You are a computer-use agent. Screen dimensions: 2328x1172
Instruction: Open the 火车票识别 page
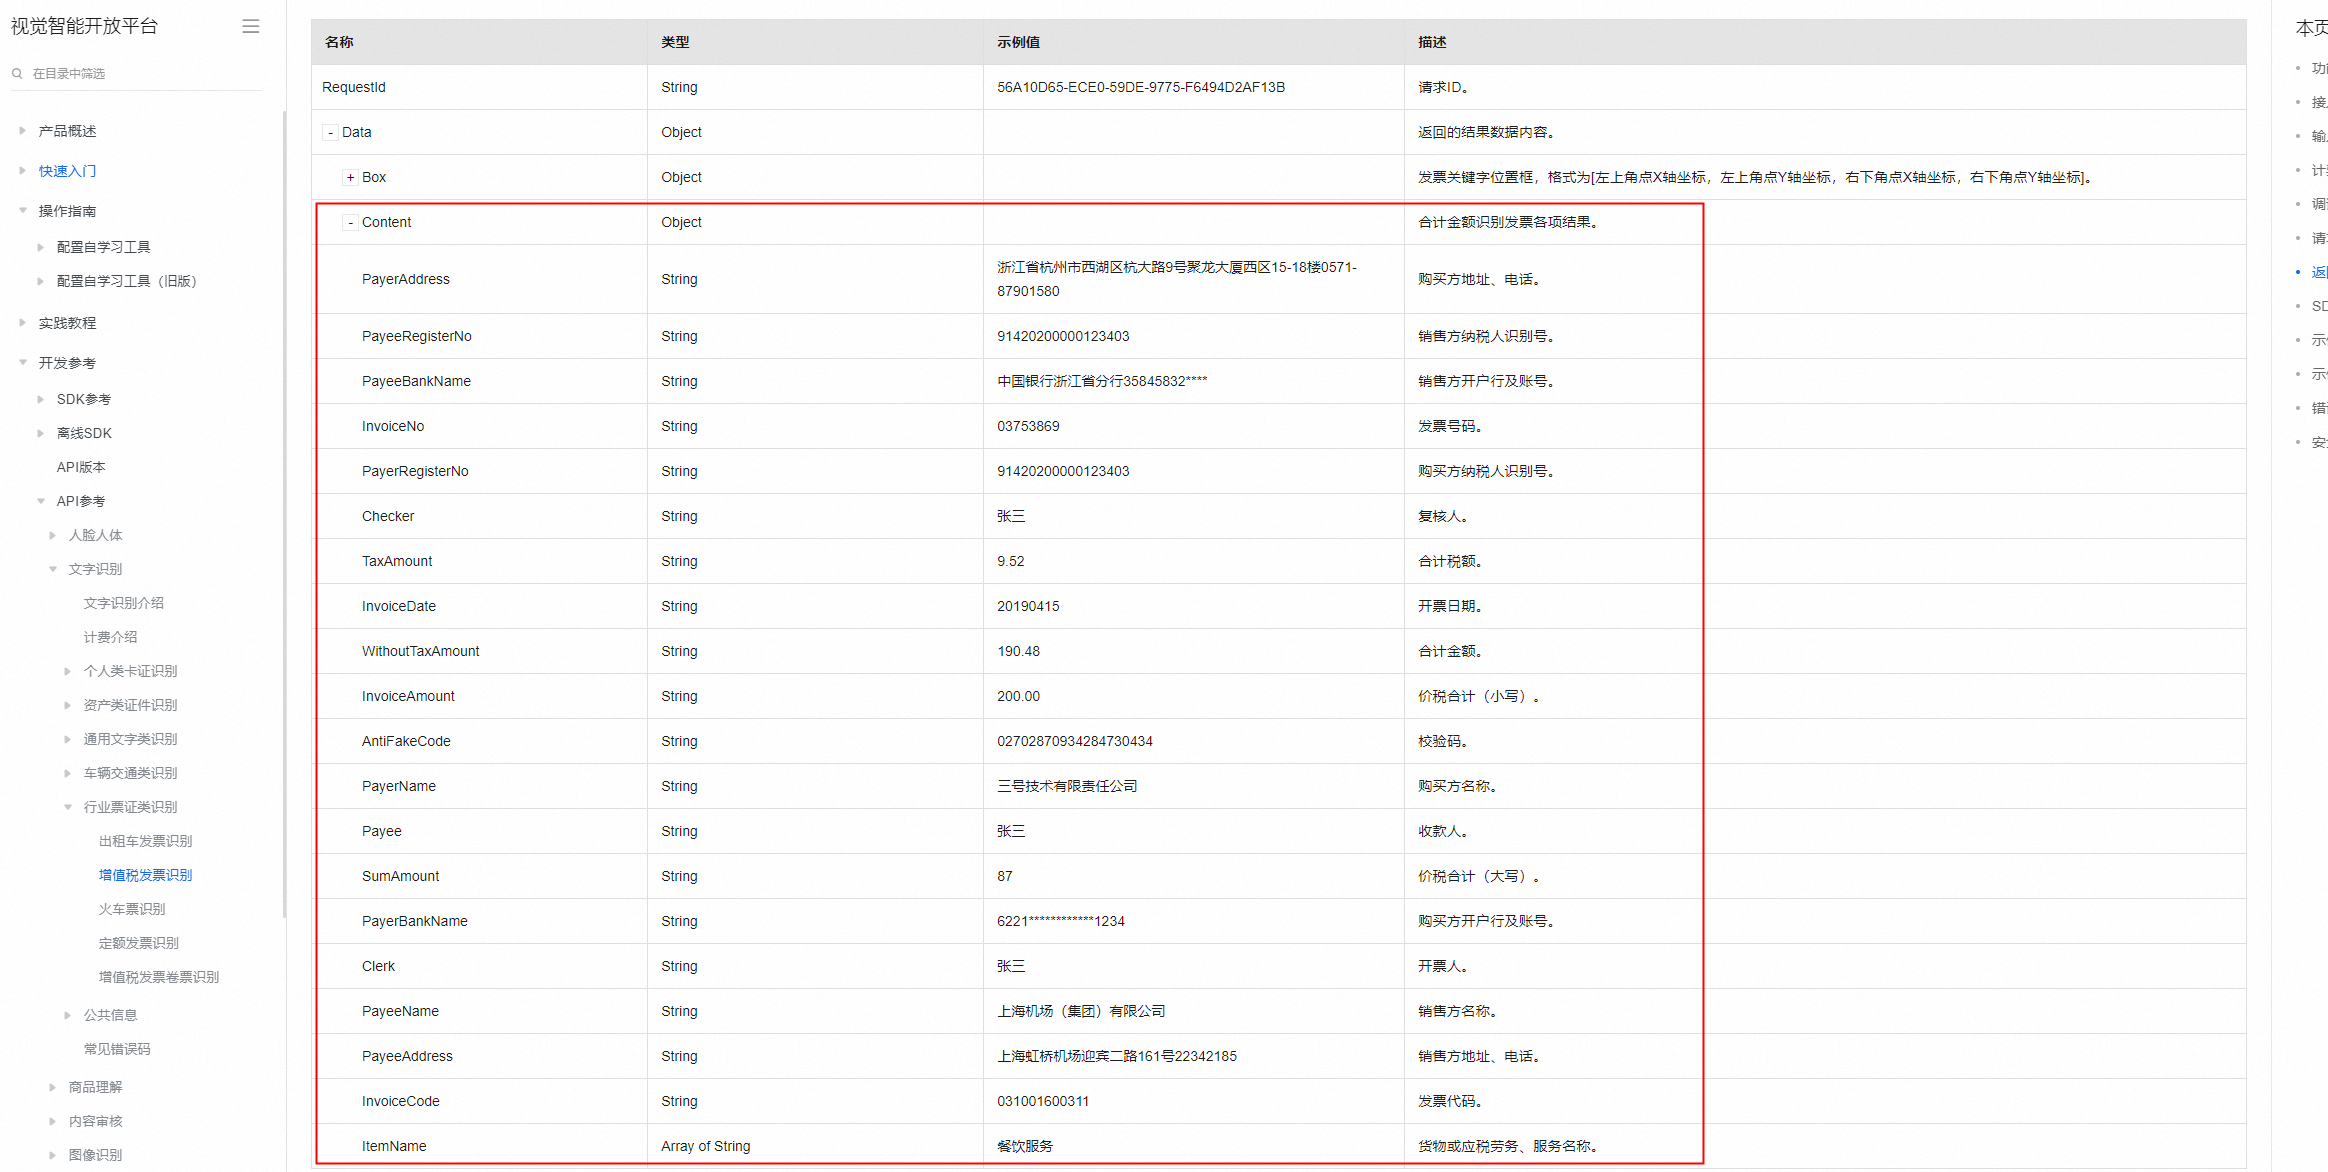tap(132, 909)
